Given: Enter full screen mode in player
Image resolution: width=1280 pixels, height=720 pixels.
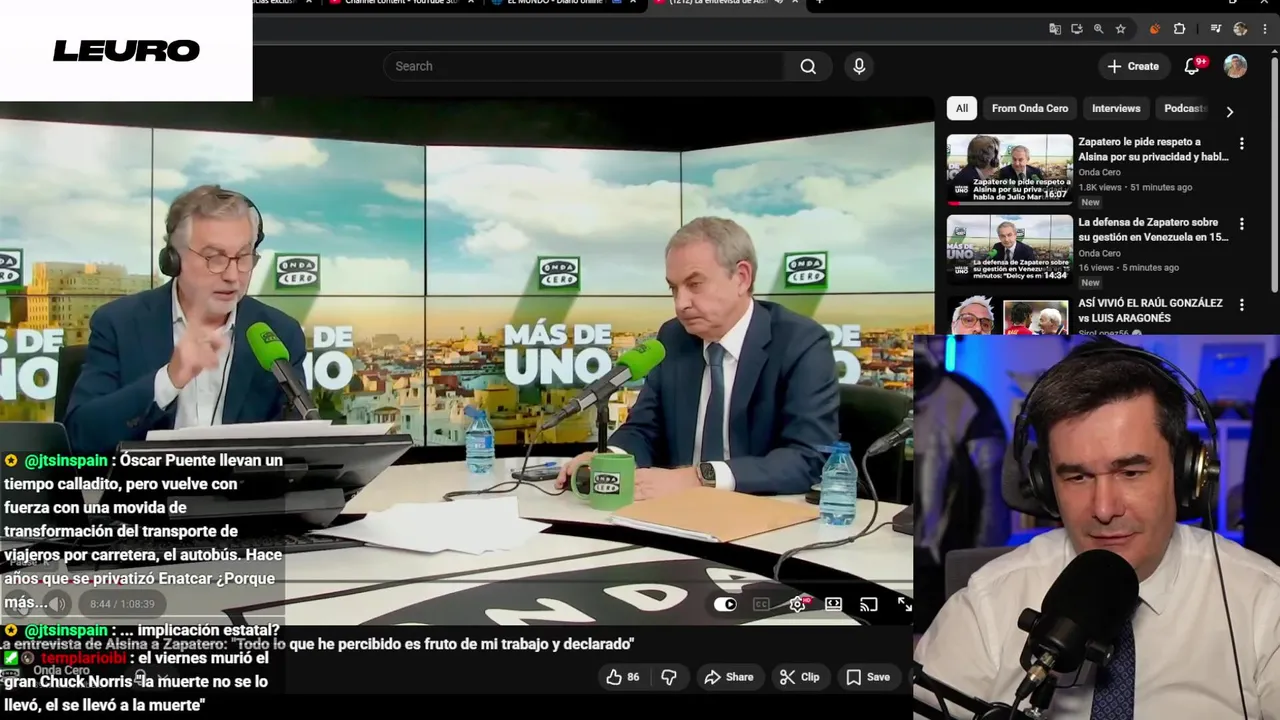Looking at the screenshot, I should [x=905, y=604].
